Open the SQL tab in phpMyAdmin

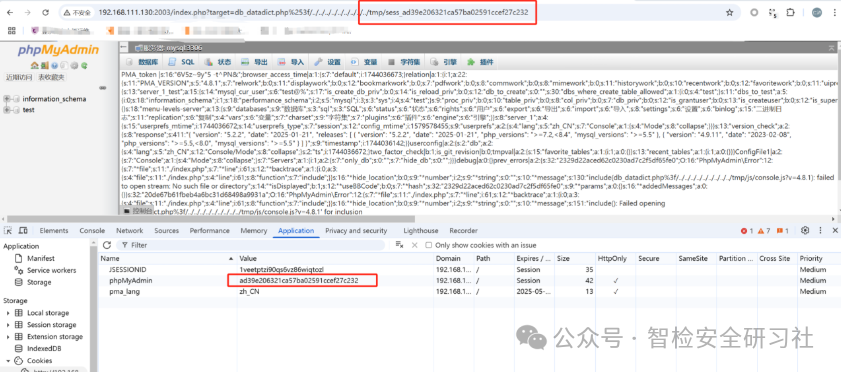[181, 62]
